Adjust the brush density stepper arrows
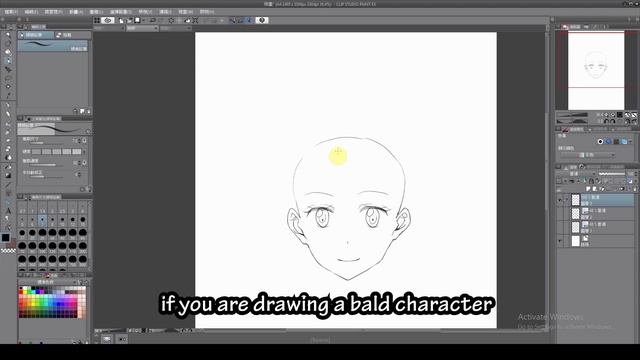Screen dimensions: 640x360 coord(79,163)
